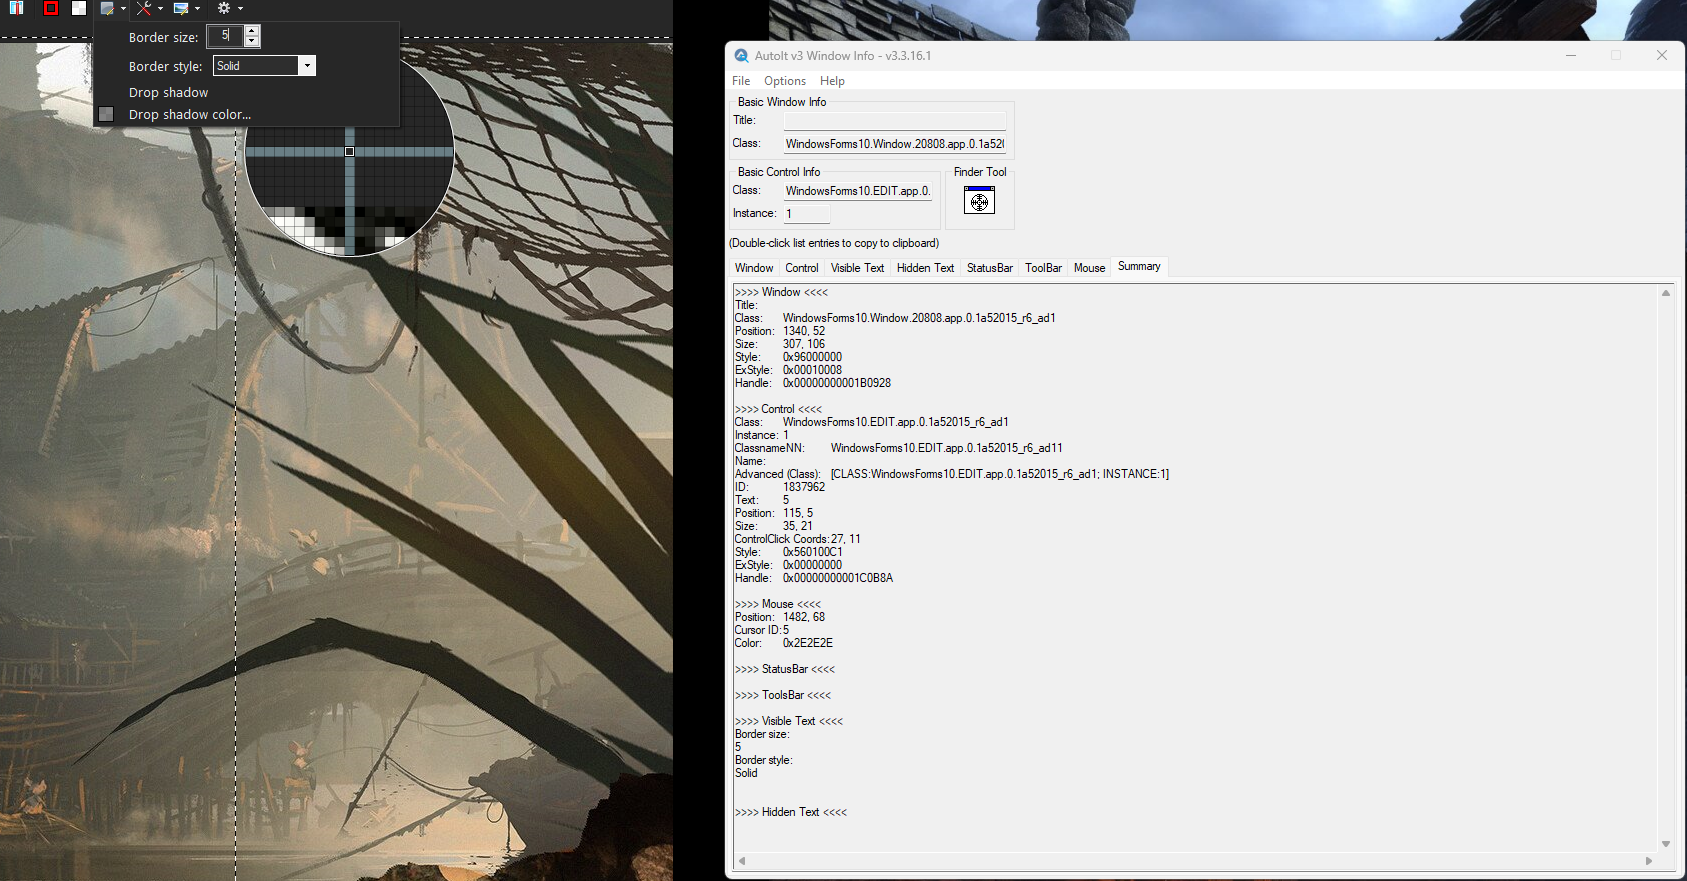The height and width of the screenshot is (881, 1687).
Task: Click the border options pencil icon
Action: click(107, 8)
